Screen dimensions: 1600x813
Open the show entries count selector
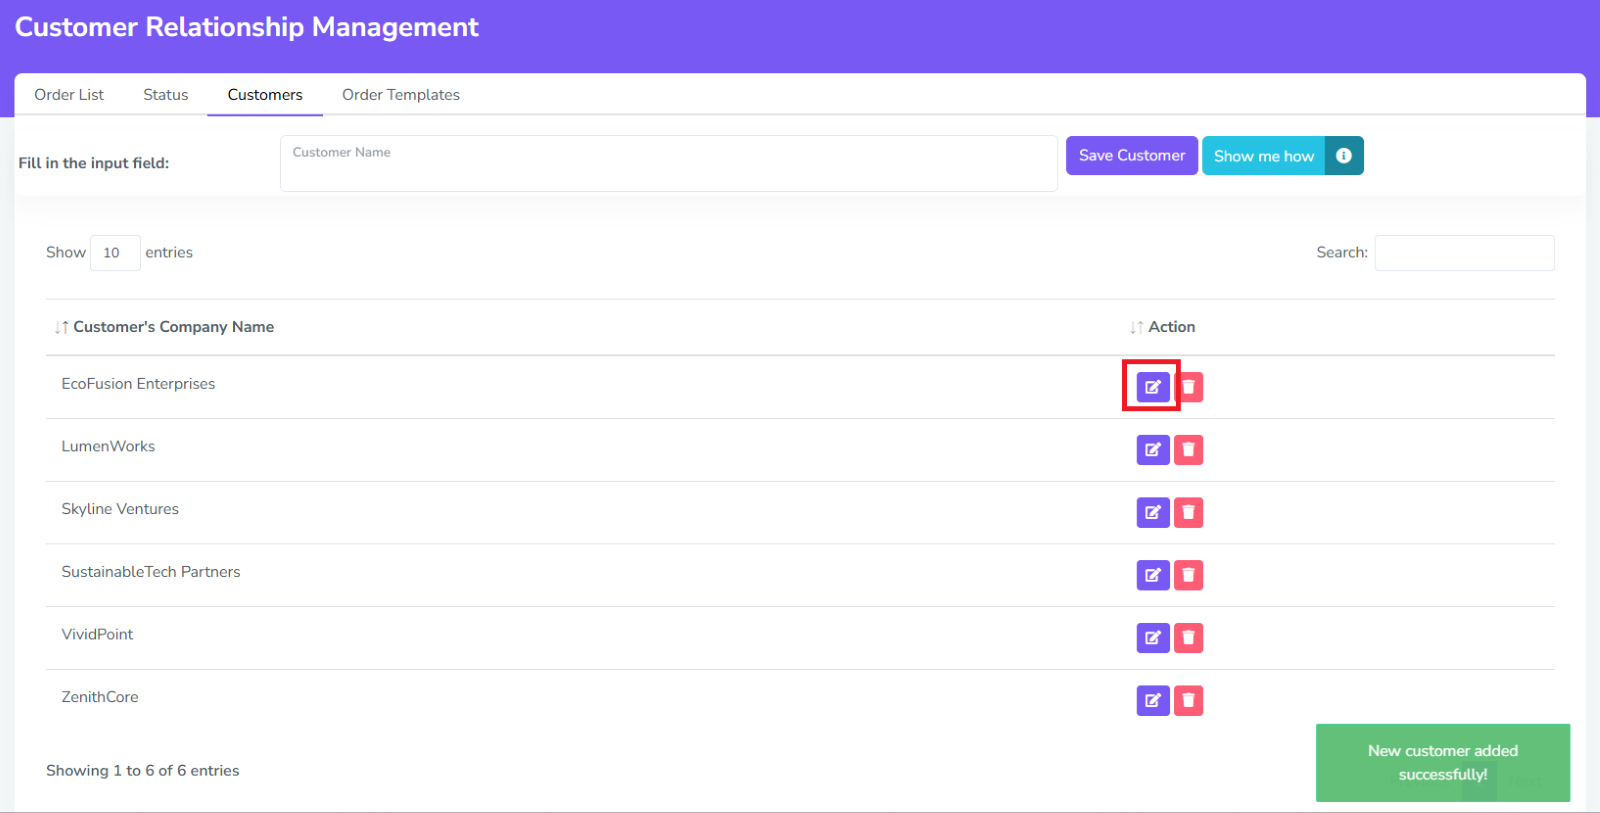114,253
